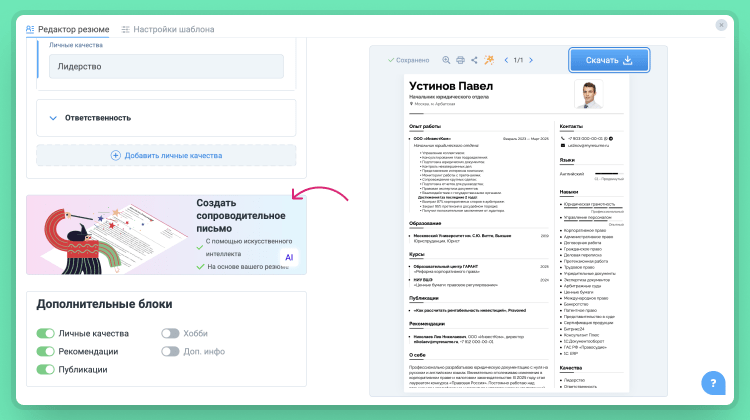Click the magic wand icon
750x420 pixels.
point(489,61)
